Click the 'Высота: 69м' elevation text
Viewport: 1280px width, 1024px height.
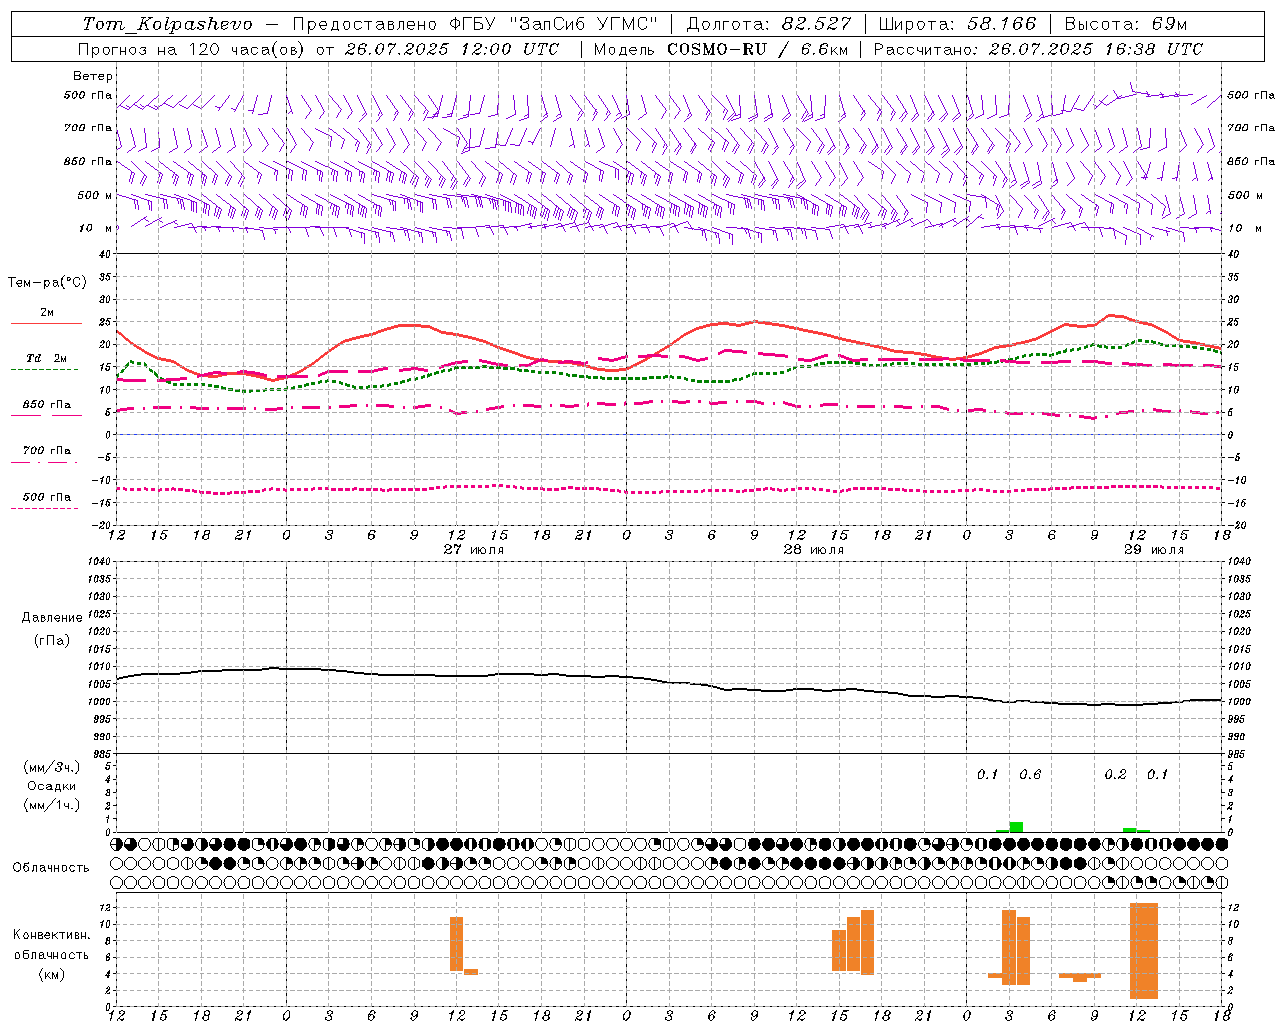coord(1126,24)
